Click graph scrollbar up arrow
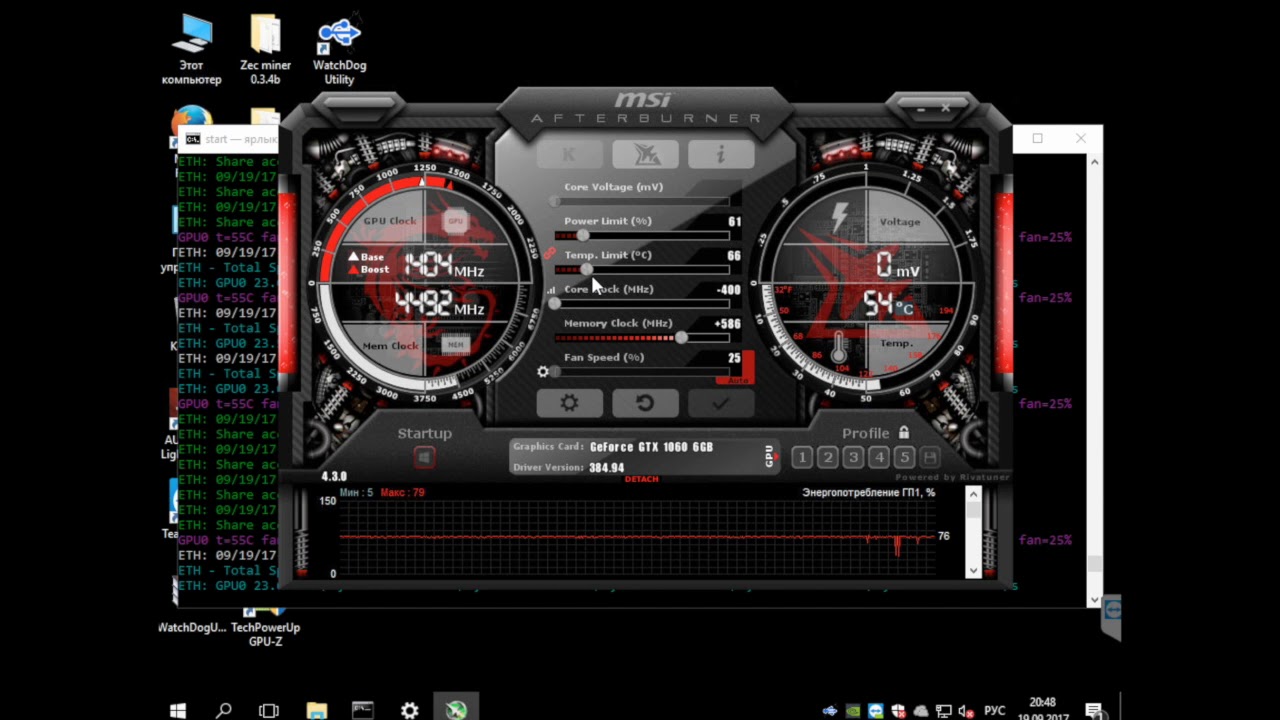Screen dimensions: 1280x720 [x=973, y=494]
